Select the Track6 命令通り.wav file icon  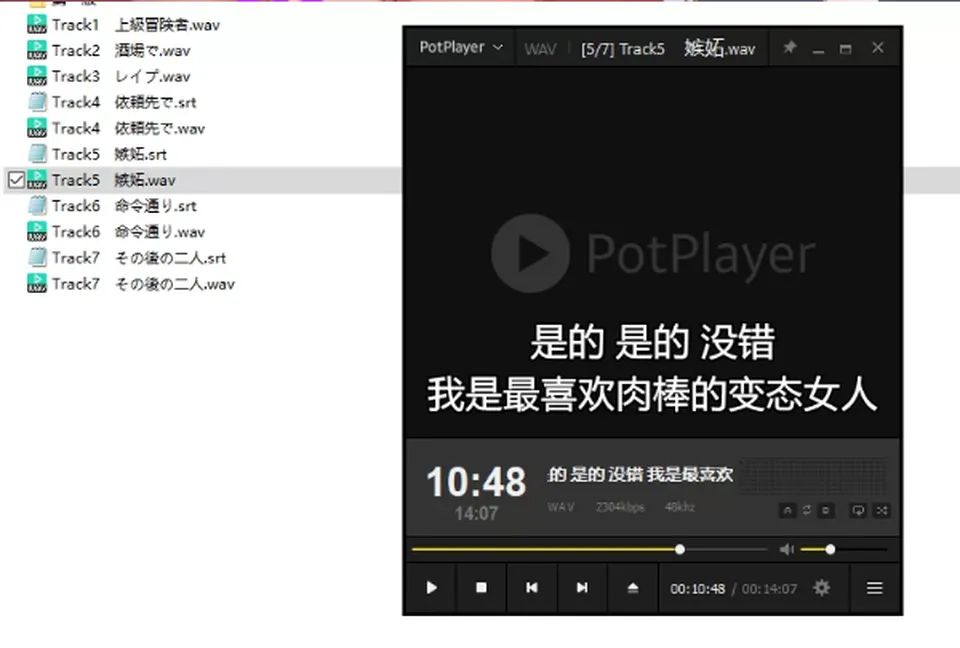pos(37,232)
